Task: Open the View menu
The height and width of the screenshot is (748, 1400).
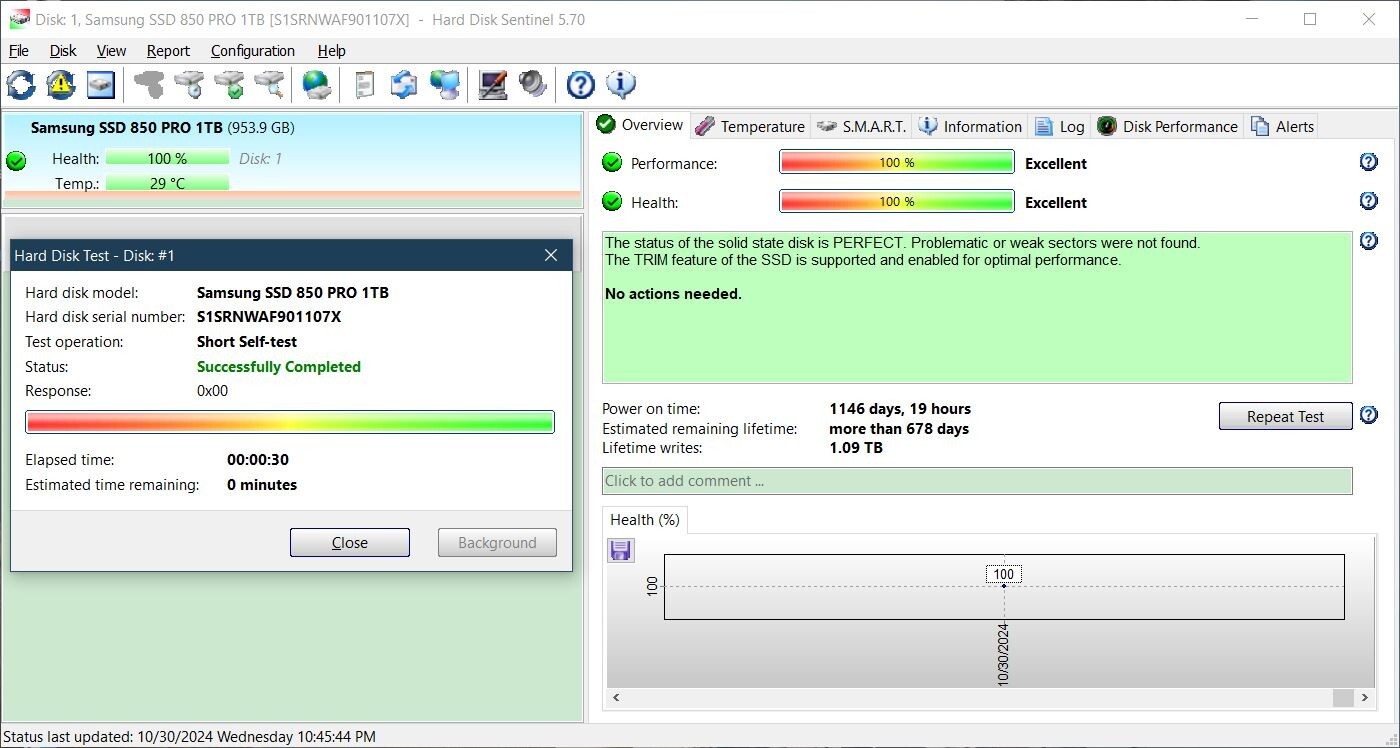Action: click(111, 51)
